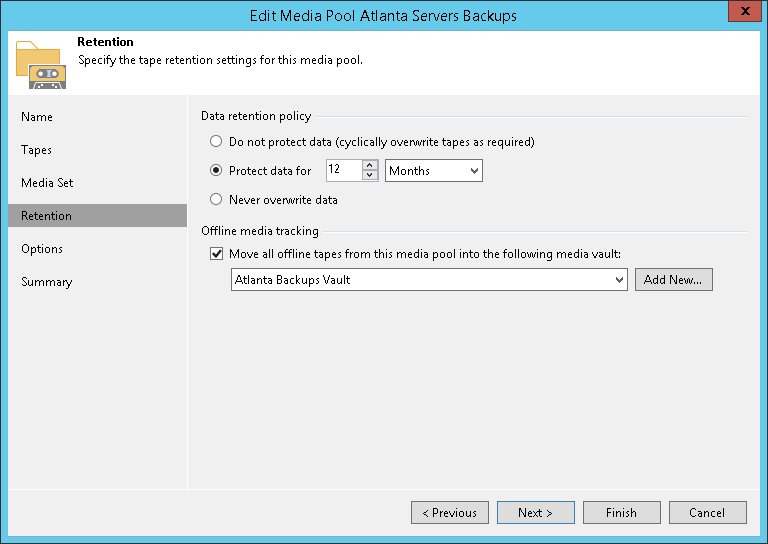Open the Months time unit dropdown
This screenshot has width=768, height=544.
click(434, 171)
